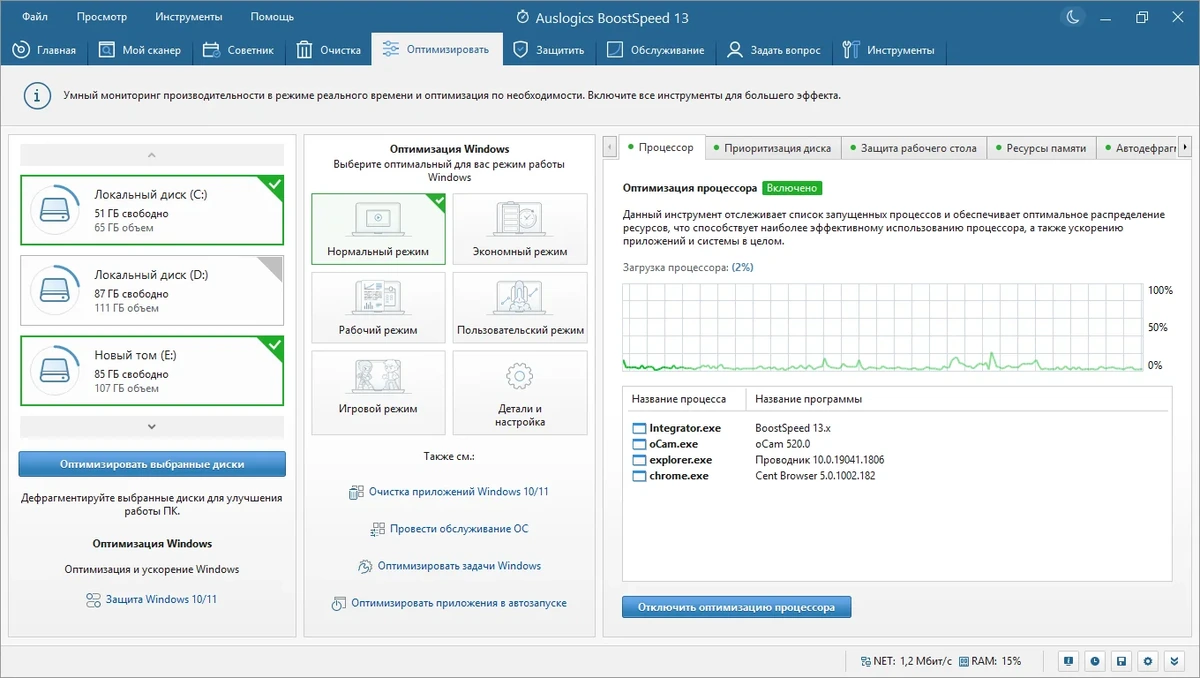Click the info icon in the banner
Screen dimensions: 1200x678
[x=37, y=96]
